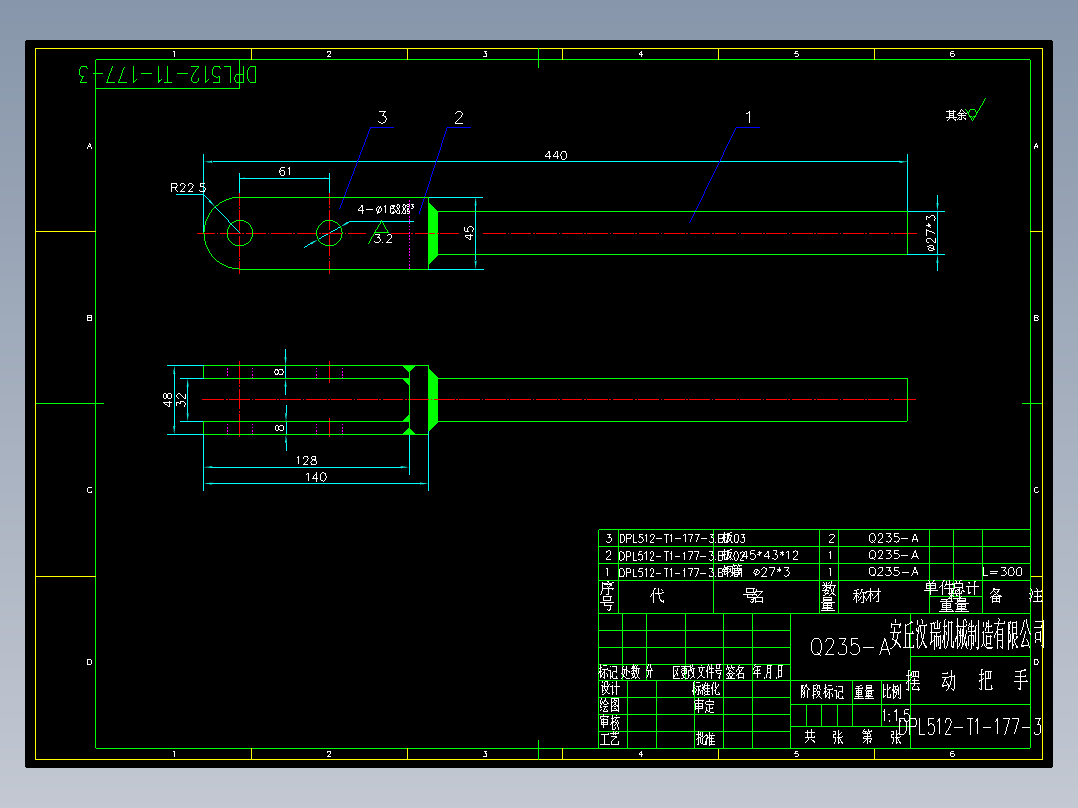Click the 共 张 第 张 sheet count text
Screen dimensions: 1078x808
pos(852,738)
